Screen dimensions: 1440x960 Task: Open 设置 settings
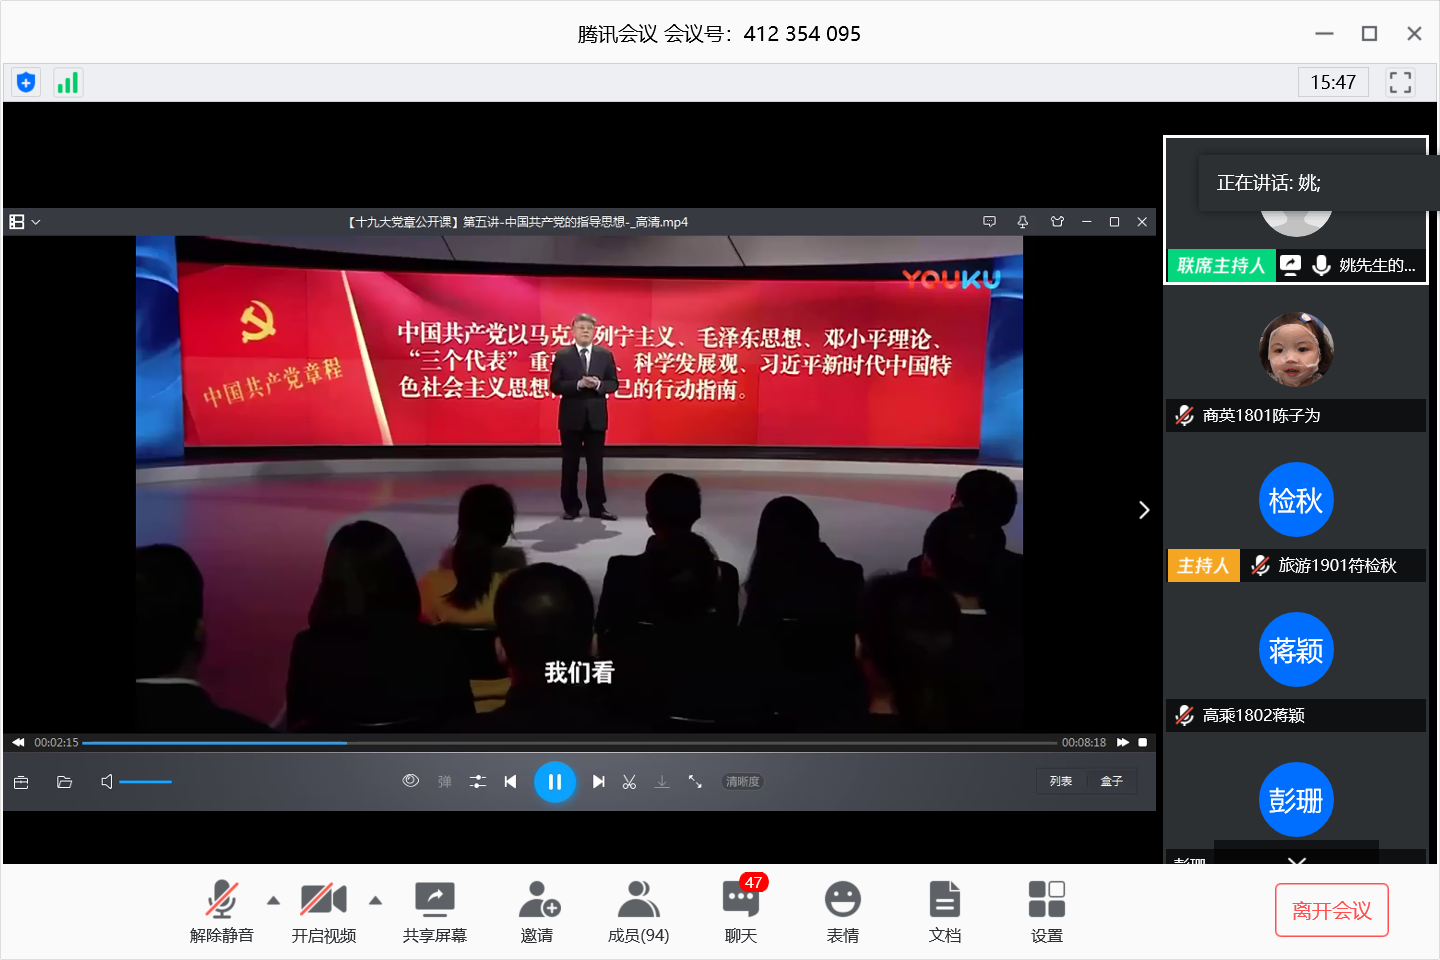coord(1046,909)
